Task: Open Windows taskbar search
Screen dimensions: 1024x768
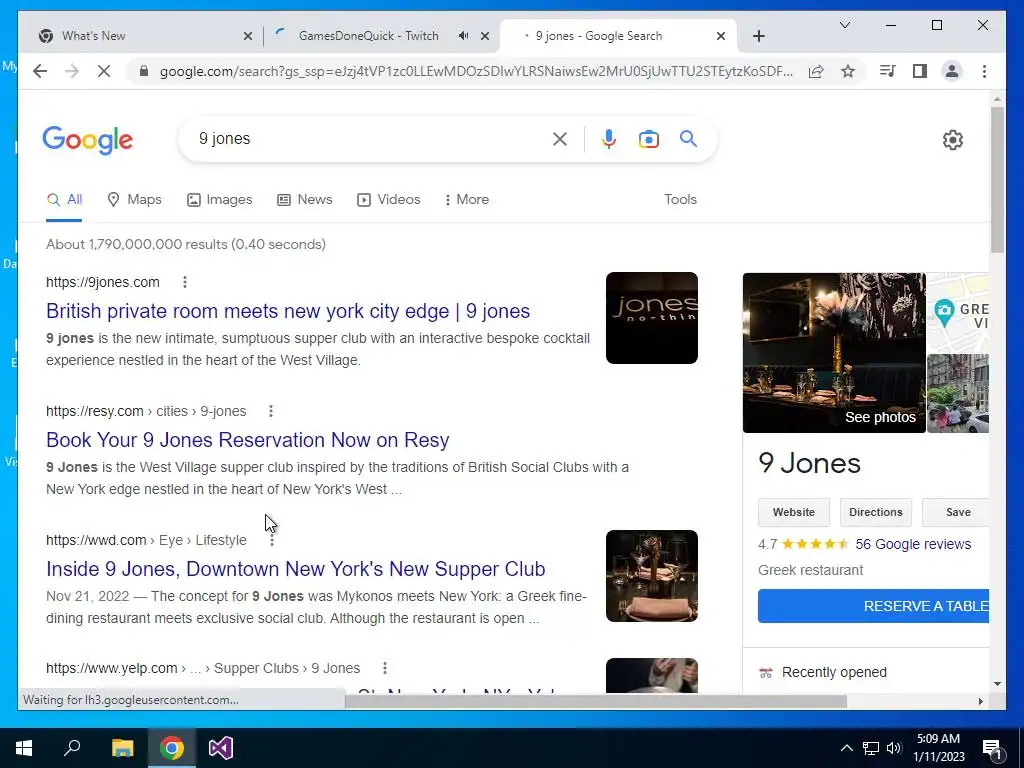Action: coord(72,748)
